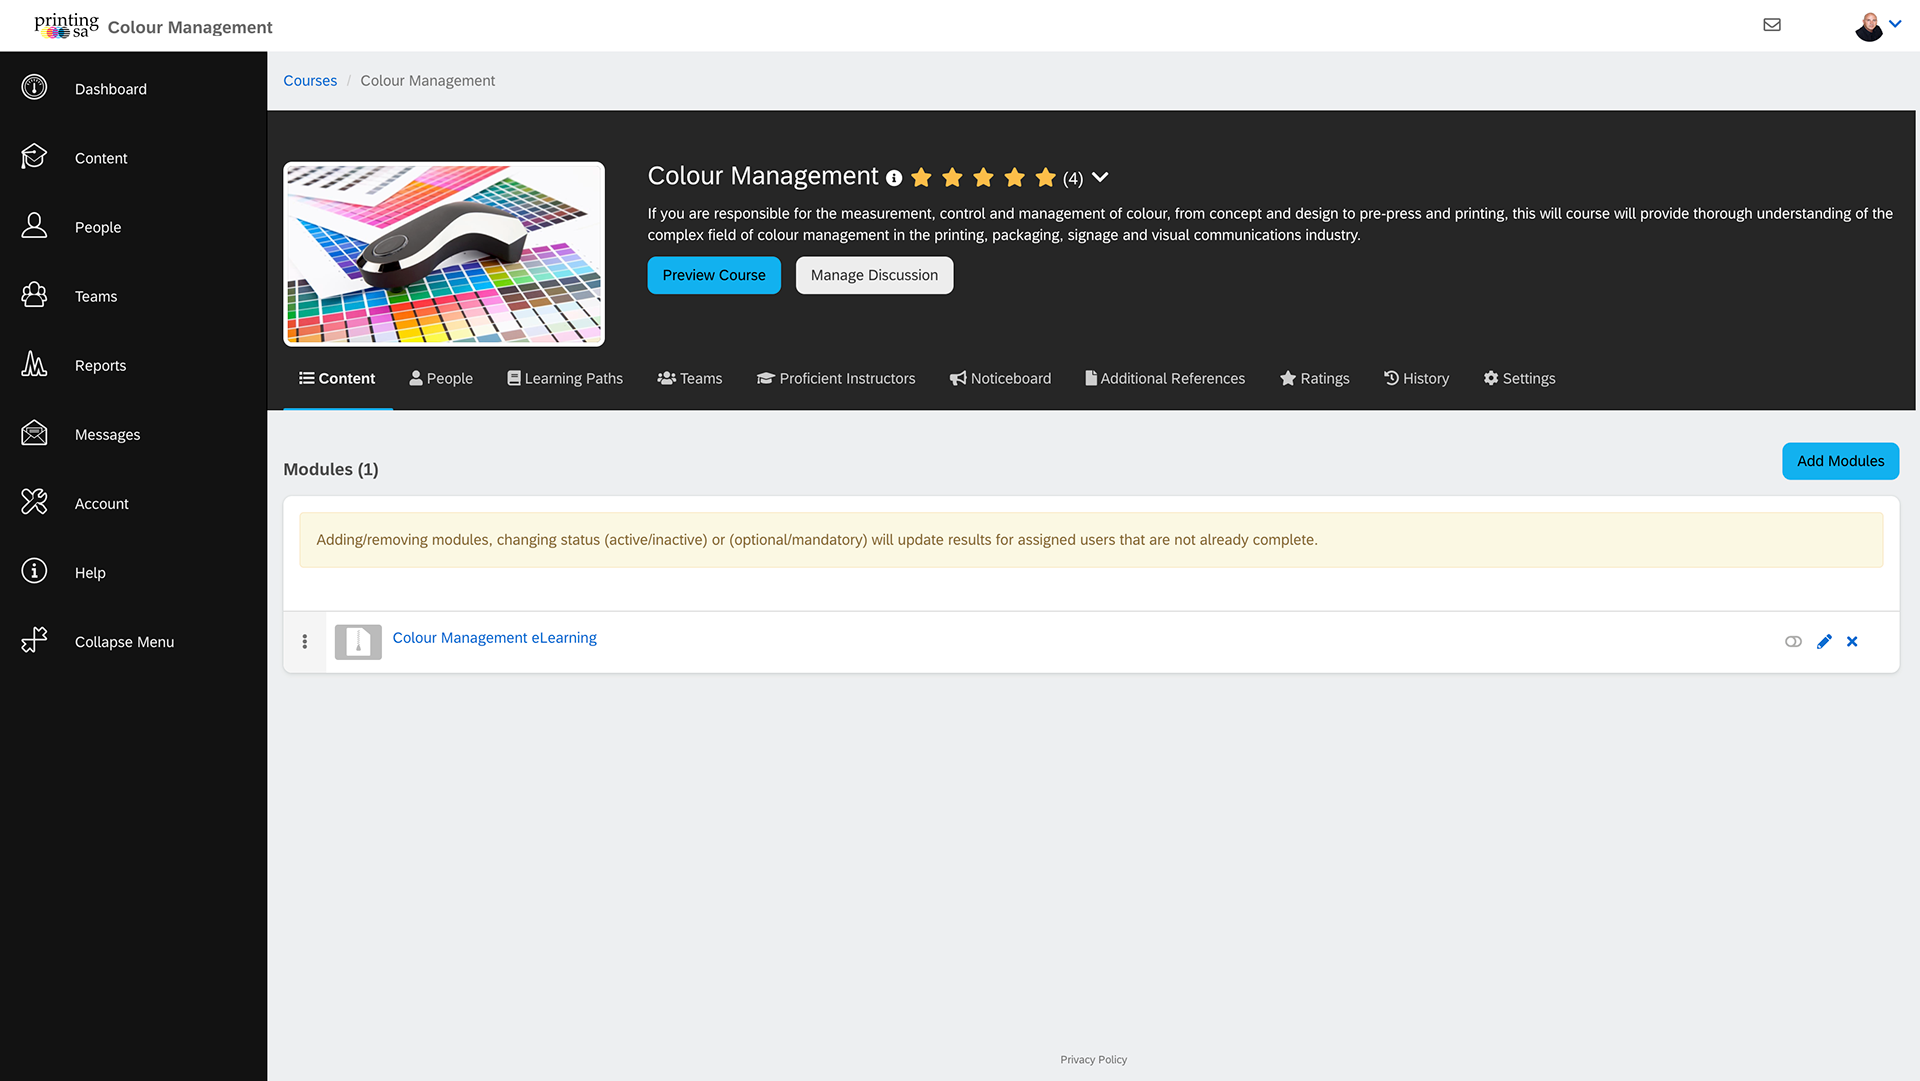Click the module drag handle dots
The width and height of the screenshot is (1920, 1081).
[x=305, y=642]
